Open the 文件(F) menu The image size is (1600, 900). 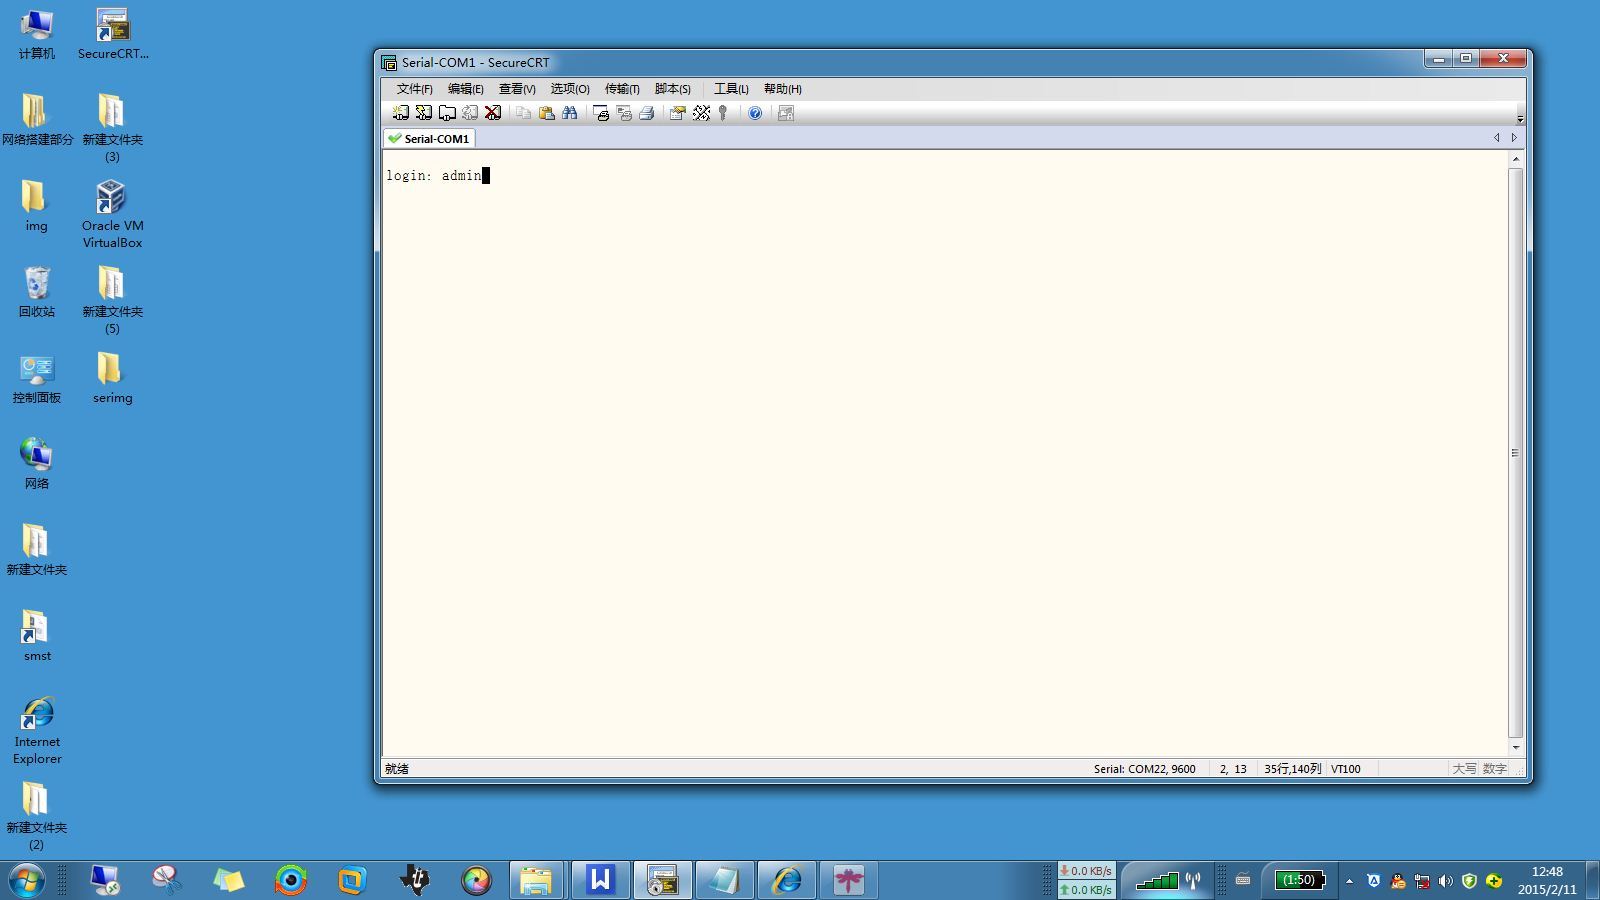(x=414, y=89)
